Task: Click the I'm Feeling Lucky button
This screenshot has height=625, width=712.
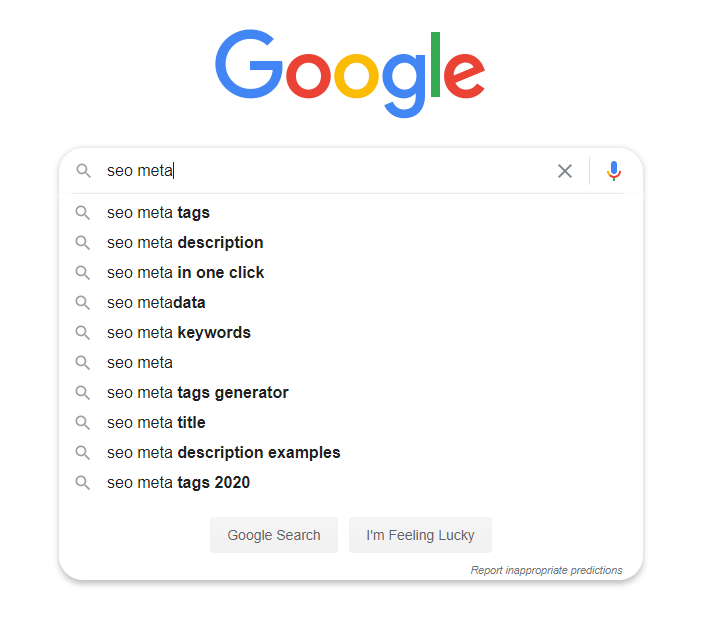Action: tap(420, 535)
